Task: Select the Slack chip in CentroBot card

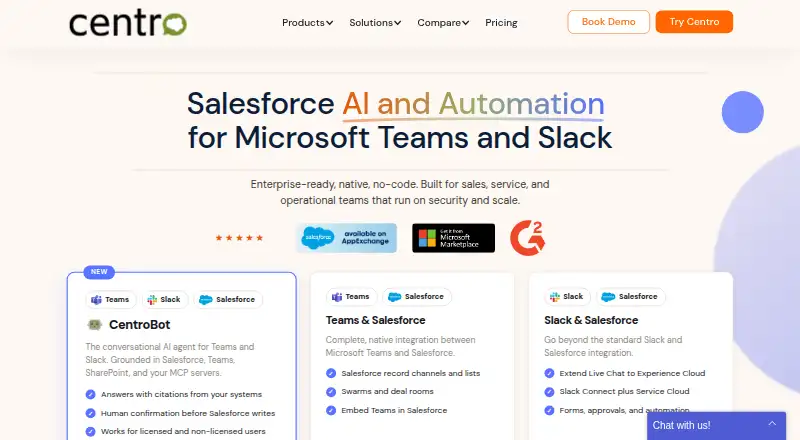Action: pyautogui.click(x=165, y=300)
